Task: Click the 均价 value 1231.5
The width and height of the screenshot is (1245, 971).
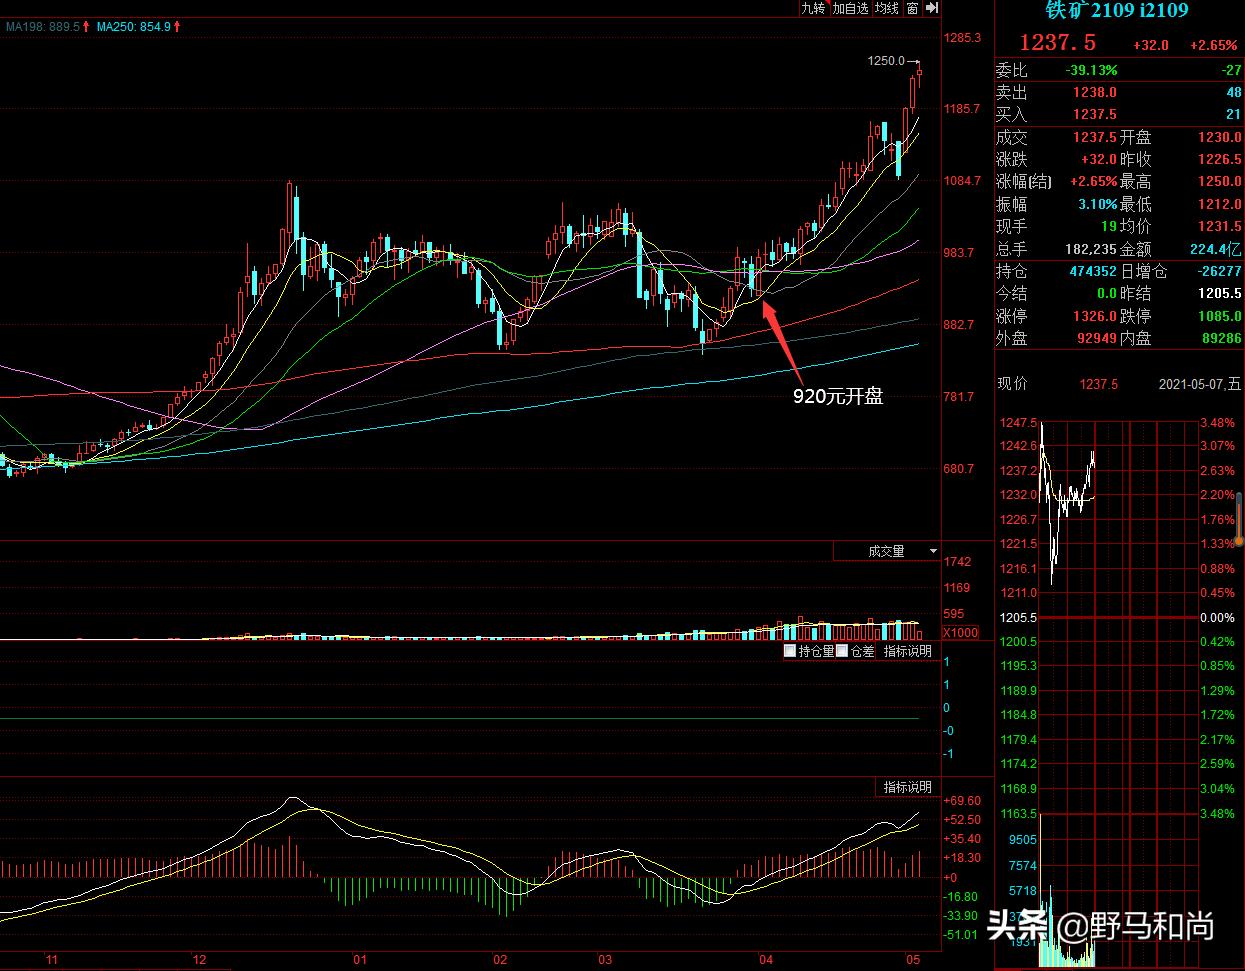Action: [1220, 226]
